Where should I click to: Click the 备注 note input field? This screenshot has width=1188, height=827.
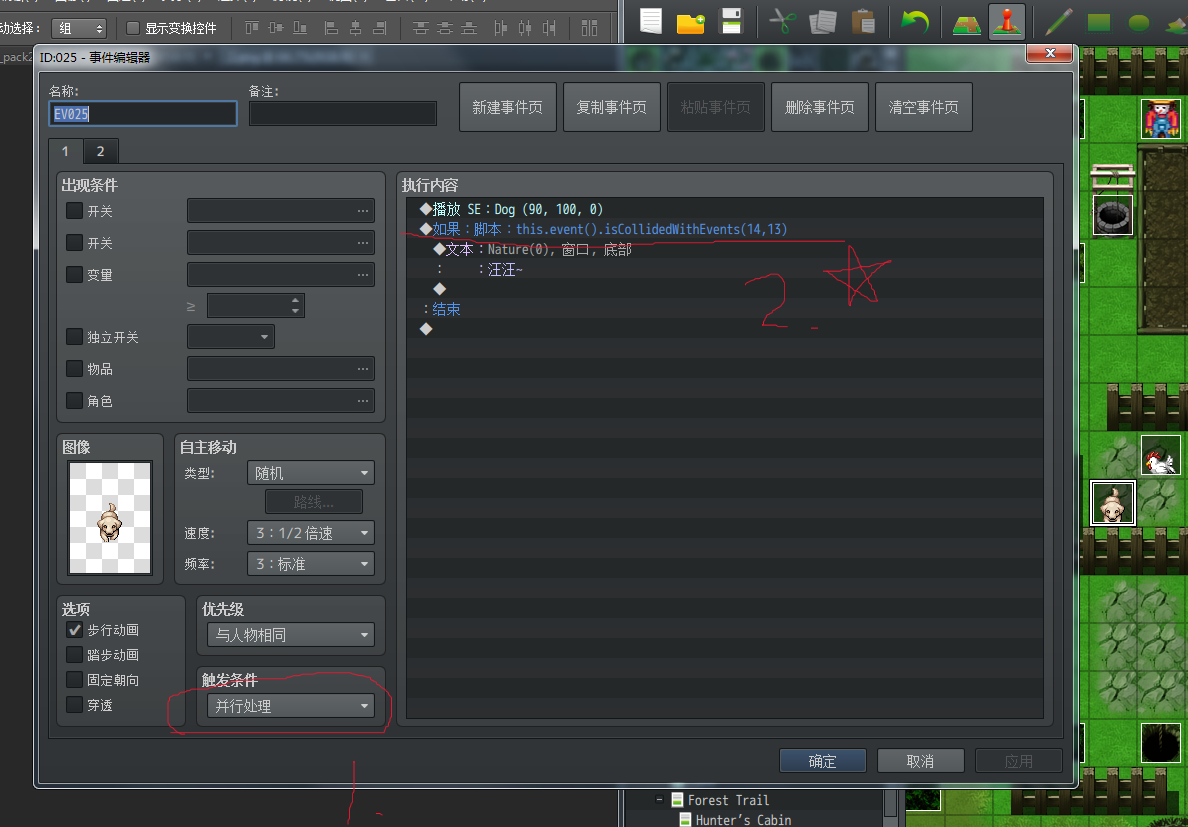coord(342,114)
